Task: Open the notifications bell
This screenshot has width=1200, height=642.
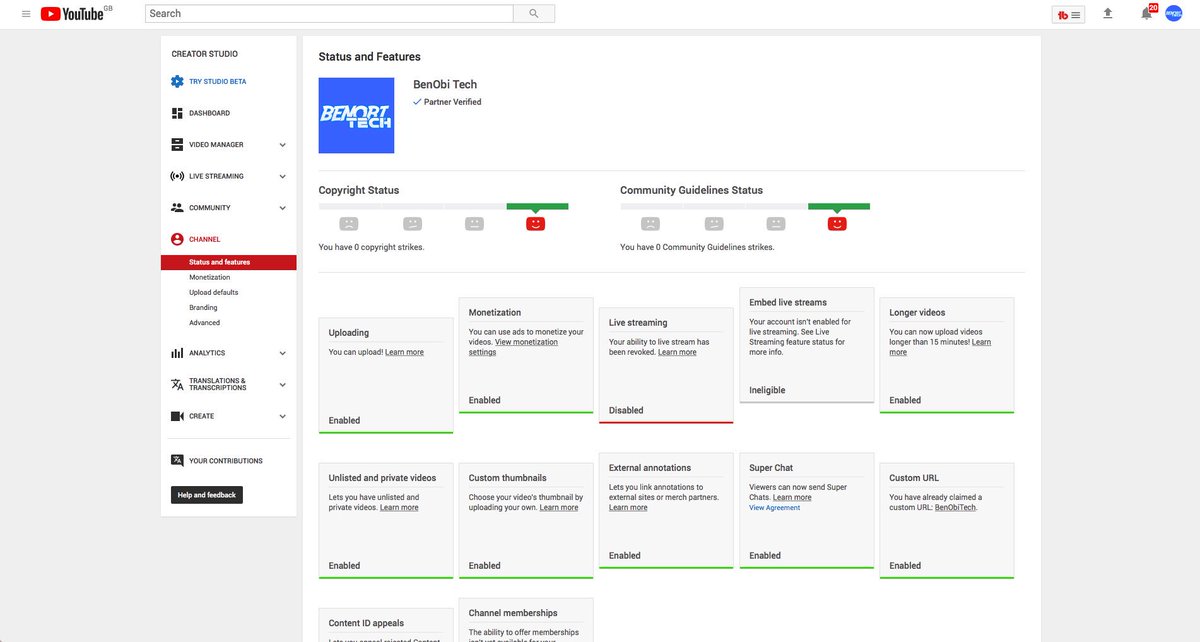Action: (x=1147, y=13)
